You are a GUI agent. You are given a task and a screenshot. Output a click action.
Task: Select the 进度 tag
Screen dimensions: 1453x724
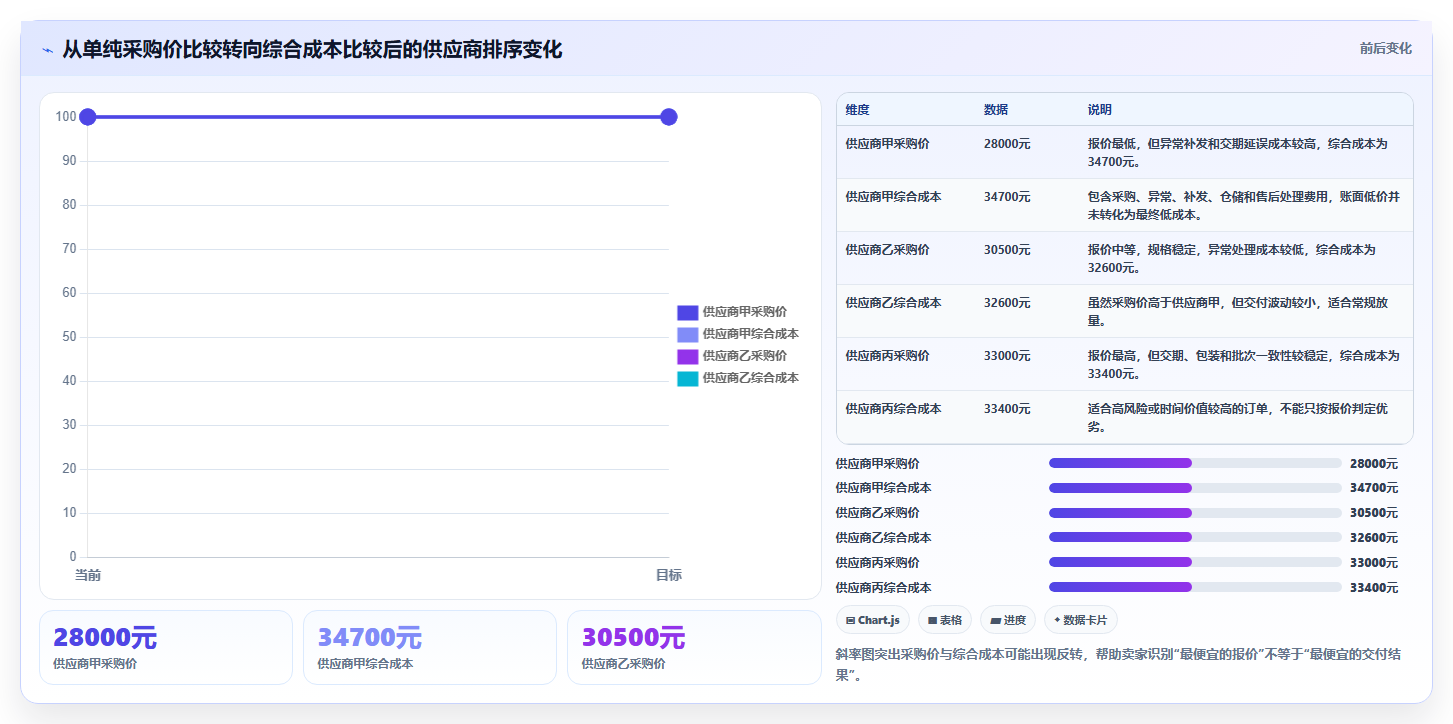click(x=1008, y=620)
